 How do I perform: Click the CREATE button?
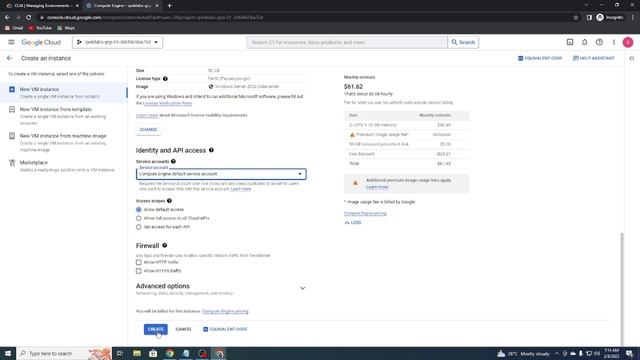click(156, 329)
